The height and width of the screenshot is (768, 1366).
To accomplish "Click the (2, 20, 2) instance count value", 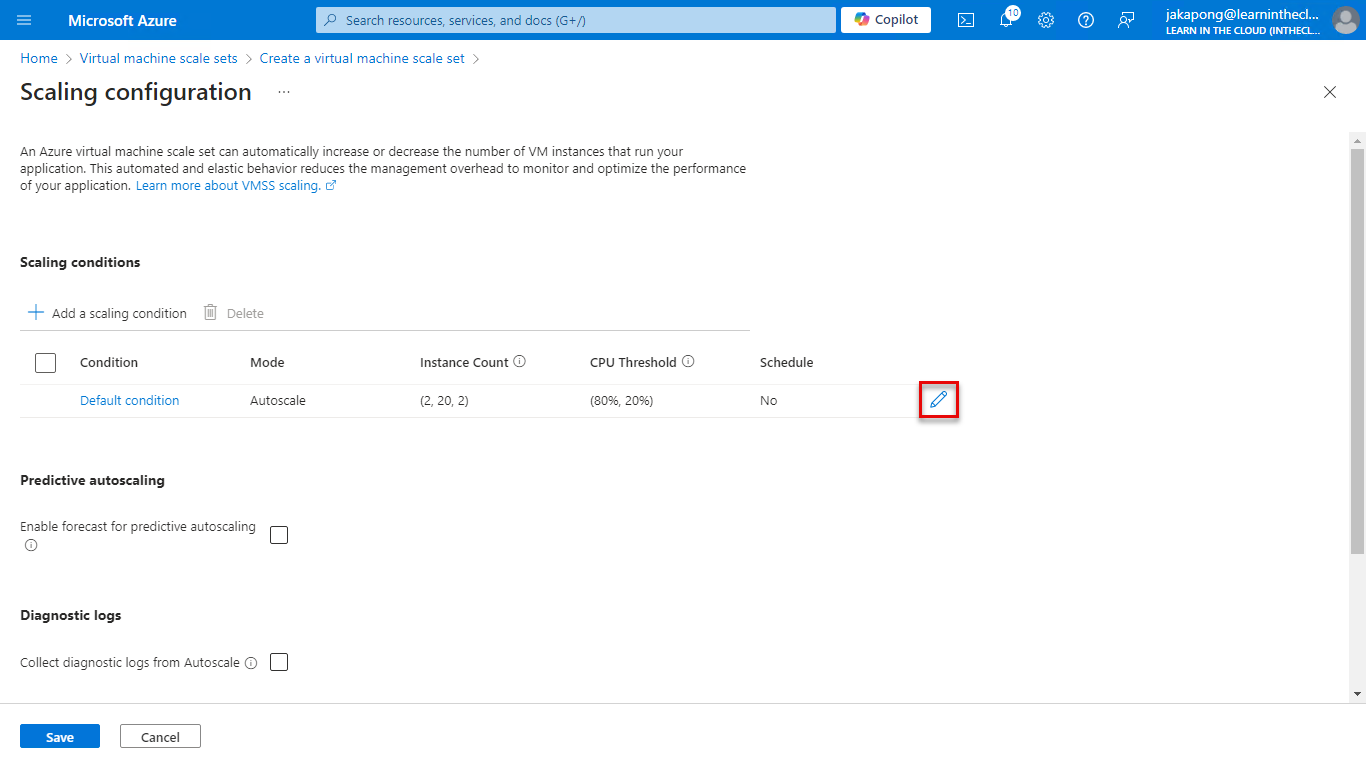I will (445, 400).
